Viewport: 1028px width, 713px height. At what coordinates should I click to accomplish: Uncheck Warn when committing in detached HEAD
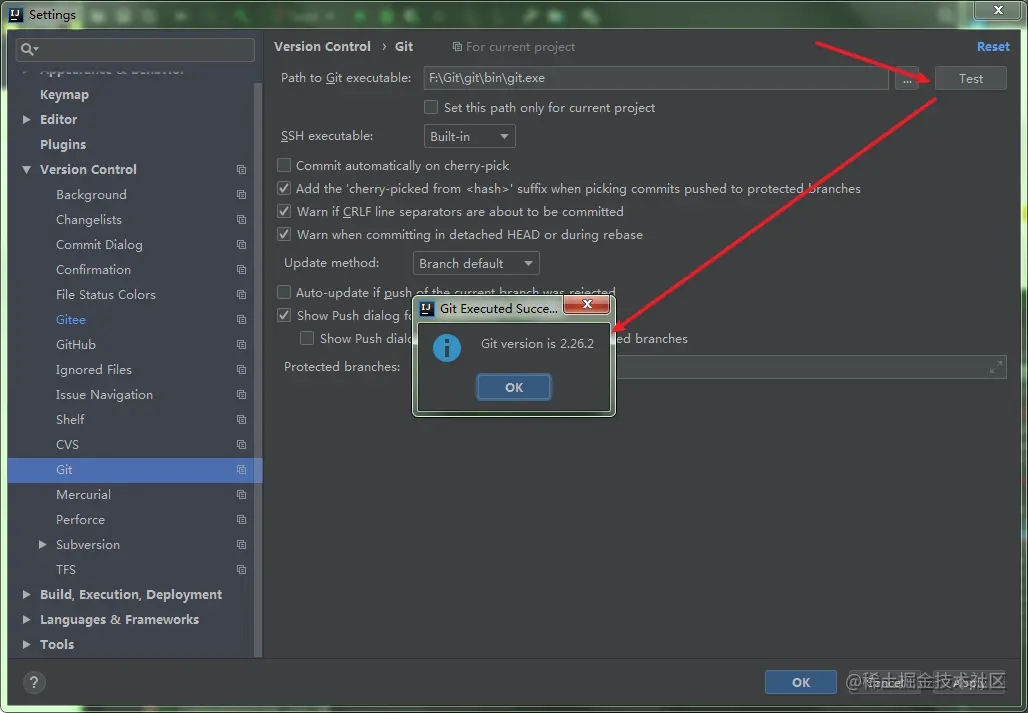284,234
